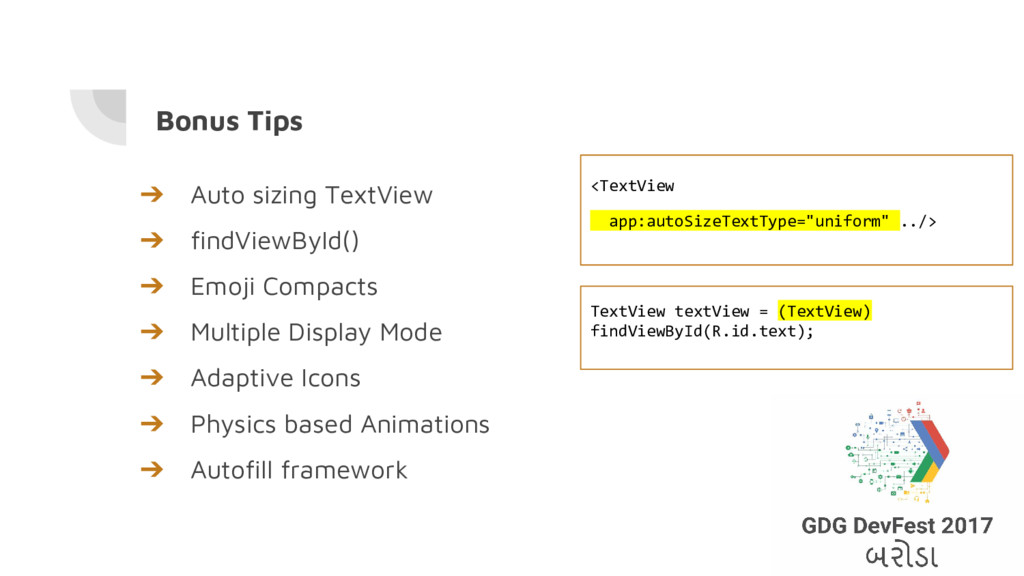Click the Physics based Animations text
The height and width of the screenshot is (576, 1024).
tap(340, 424)
